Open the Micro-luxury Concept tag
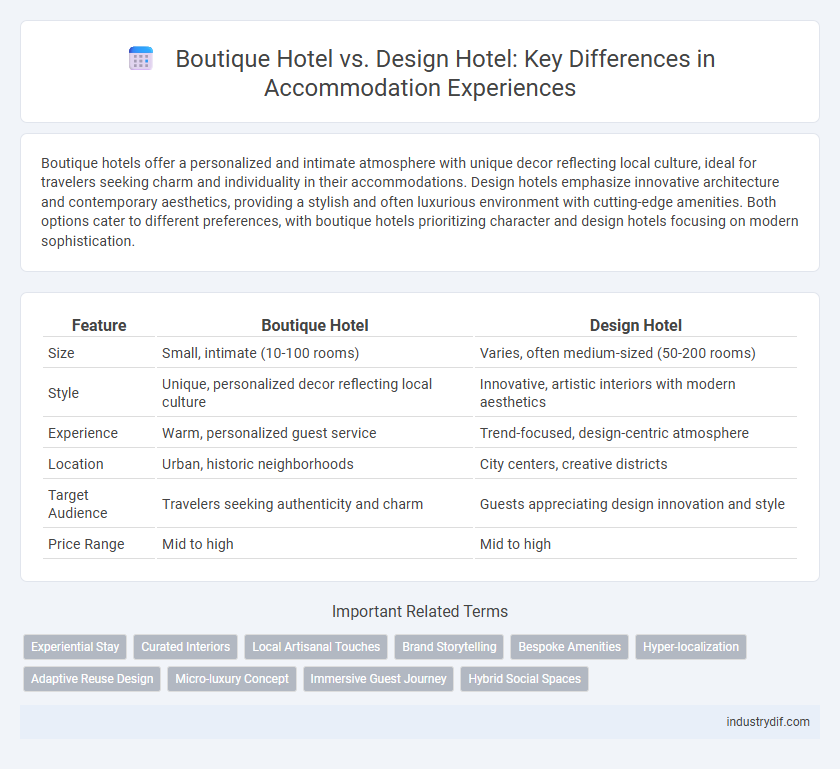 (232, 678)
